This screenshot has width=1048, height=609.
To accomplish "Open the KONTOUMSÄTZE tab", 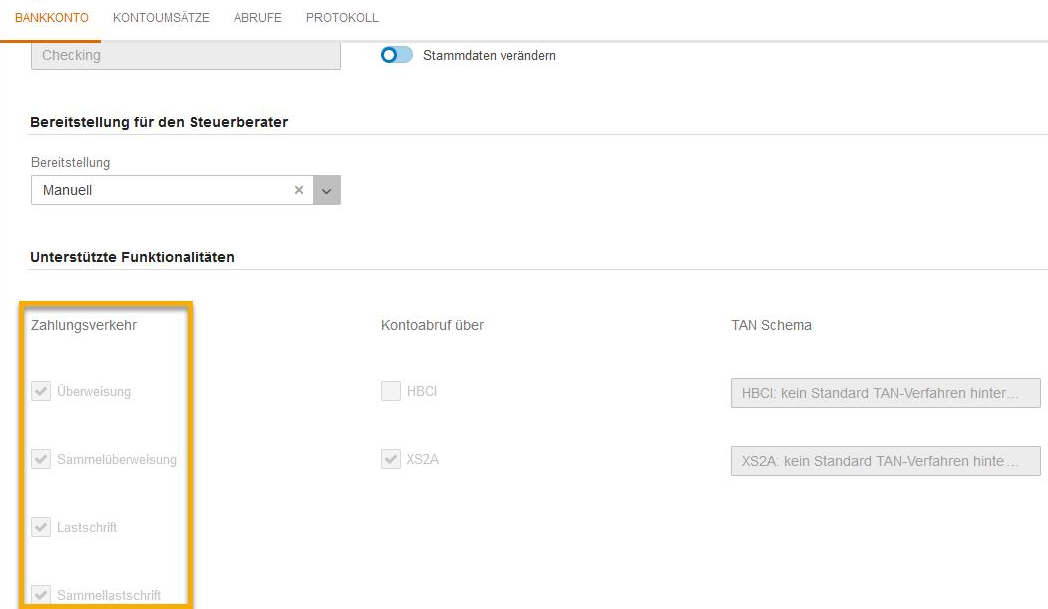I will [161, 18].
